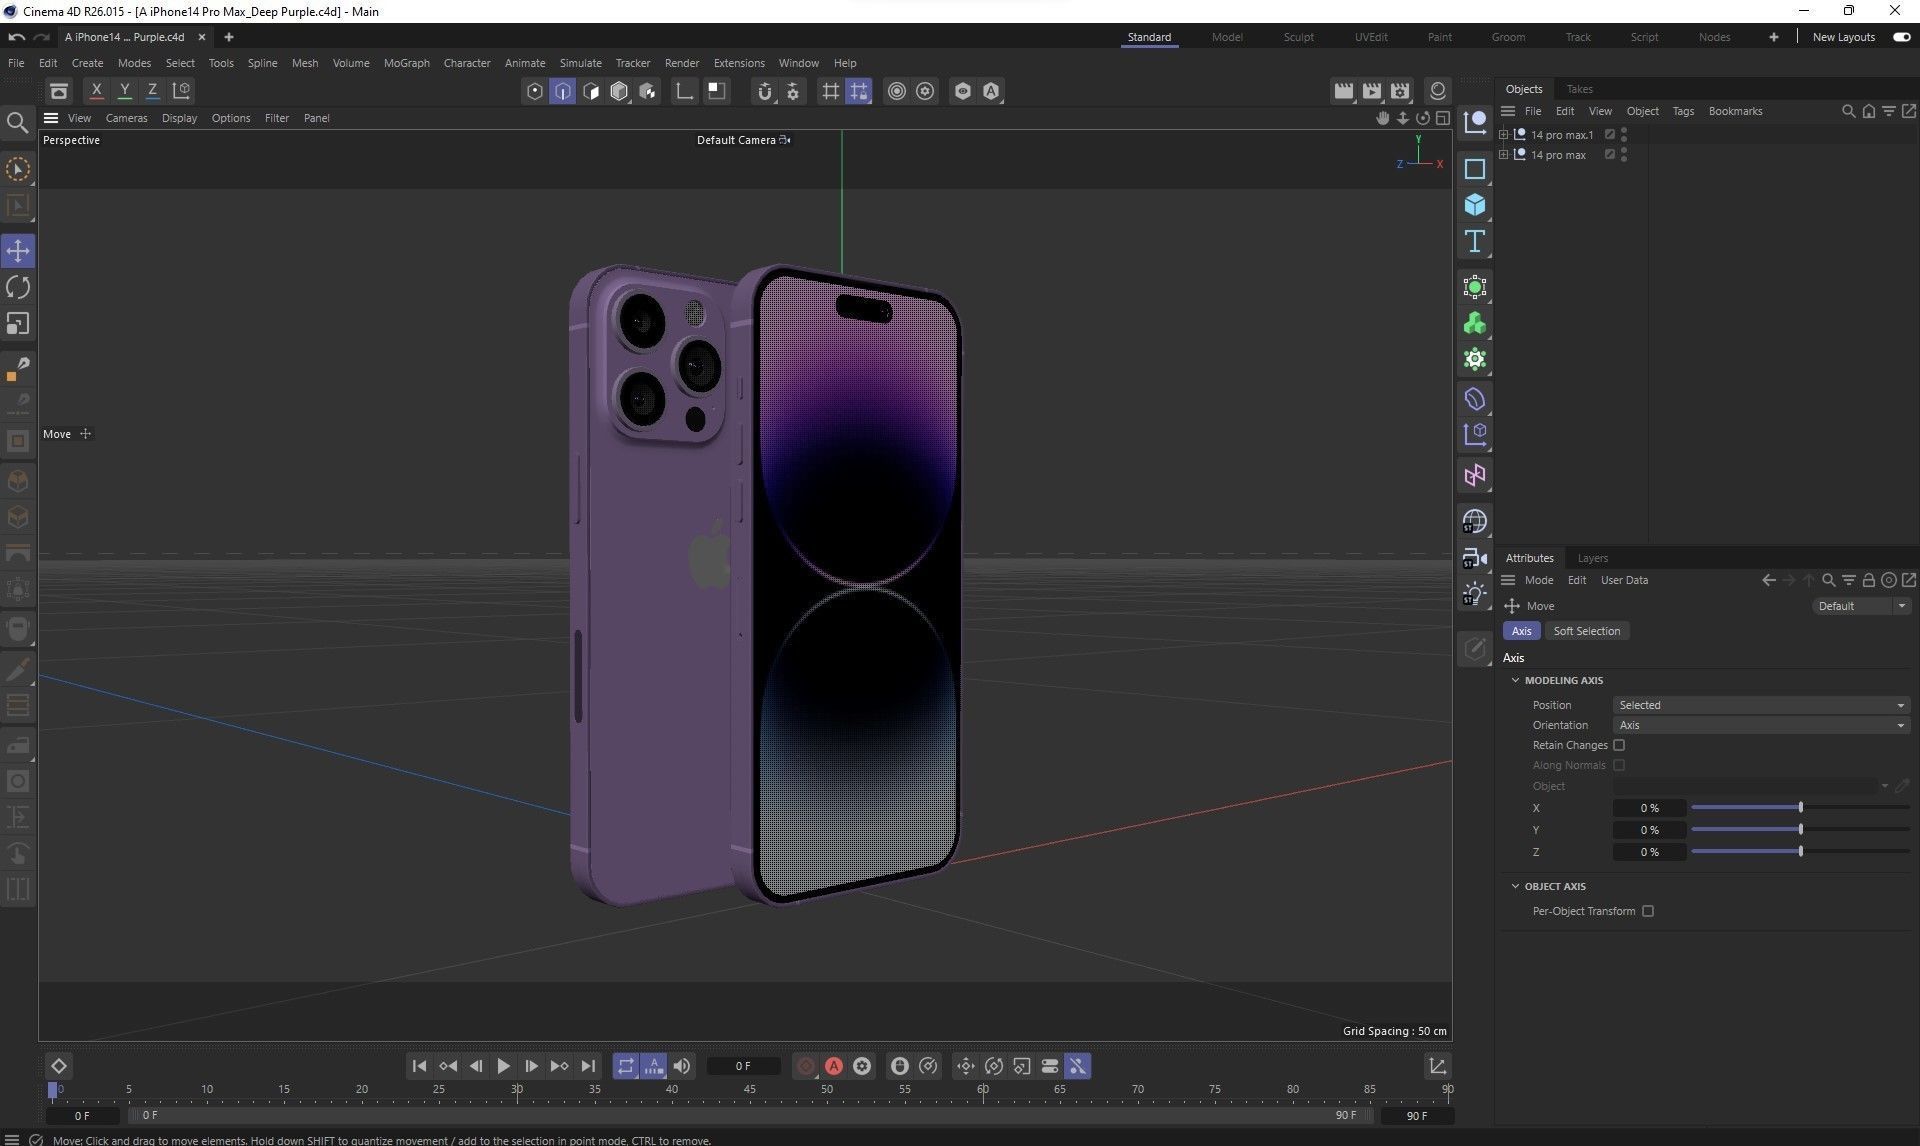1920x1146 pixels.
Task: Toggle coordinate system world/object icon
Action: pos(181,90)
